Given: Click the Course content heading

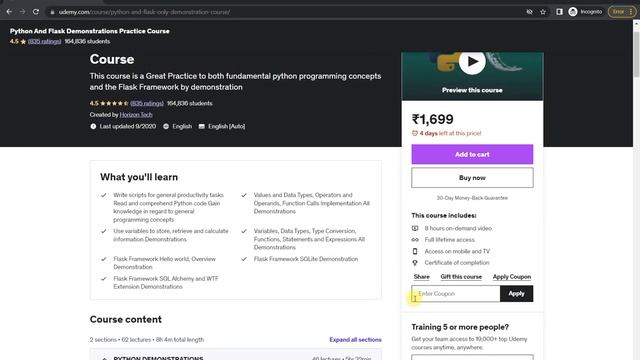Looking at the screenshot, I should click(126, 319).
